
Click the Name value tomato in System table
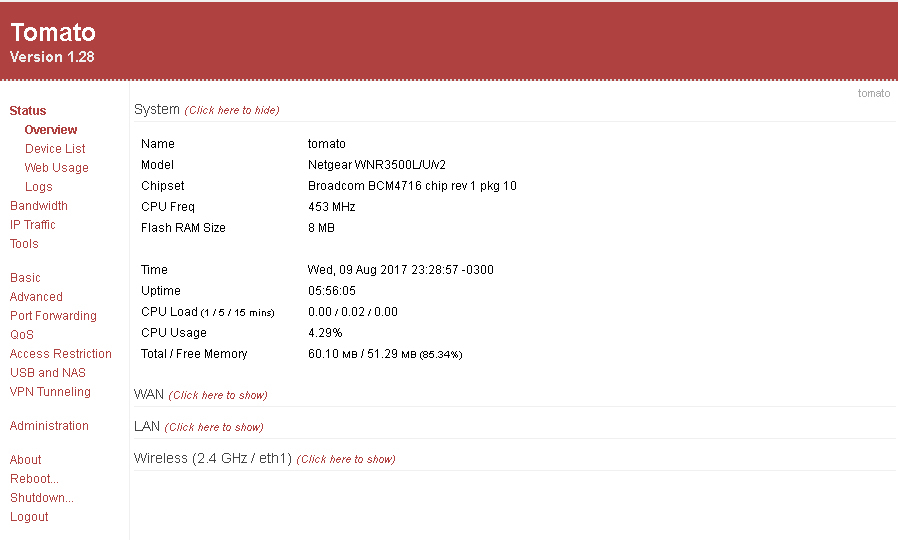[326, 144]
